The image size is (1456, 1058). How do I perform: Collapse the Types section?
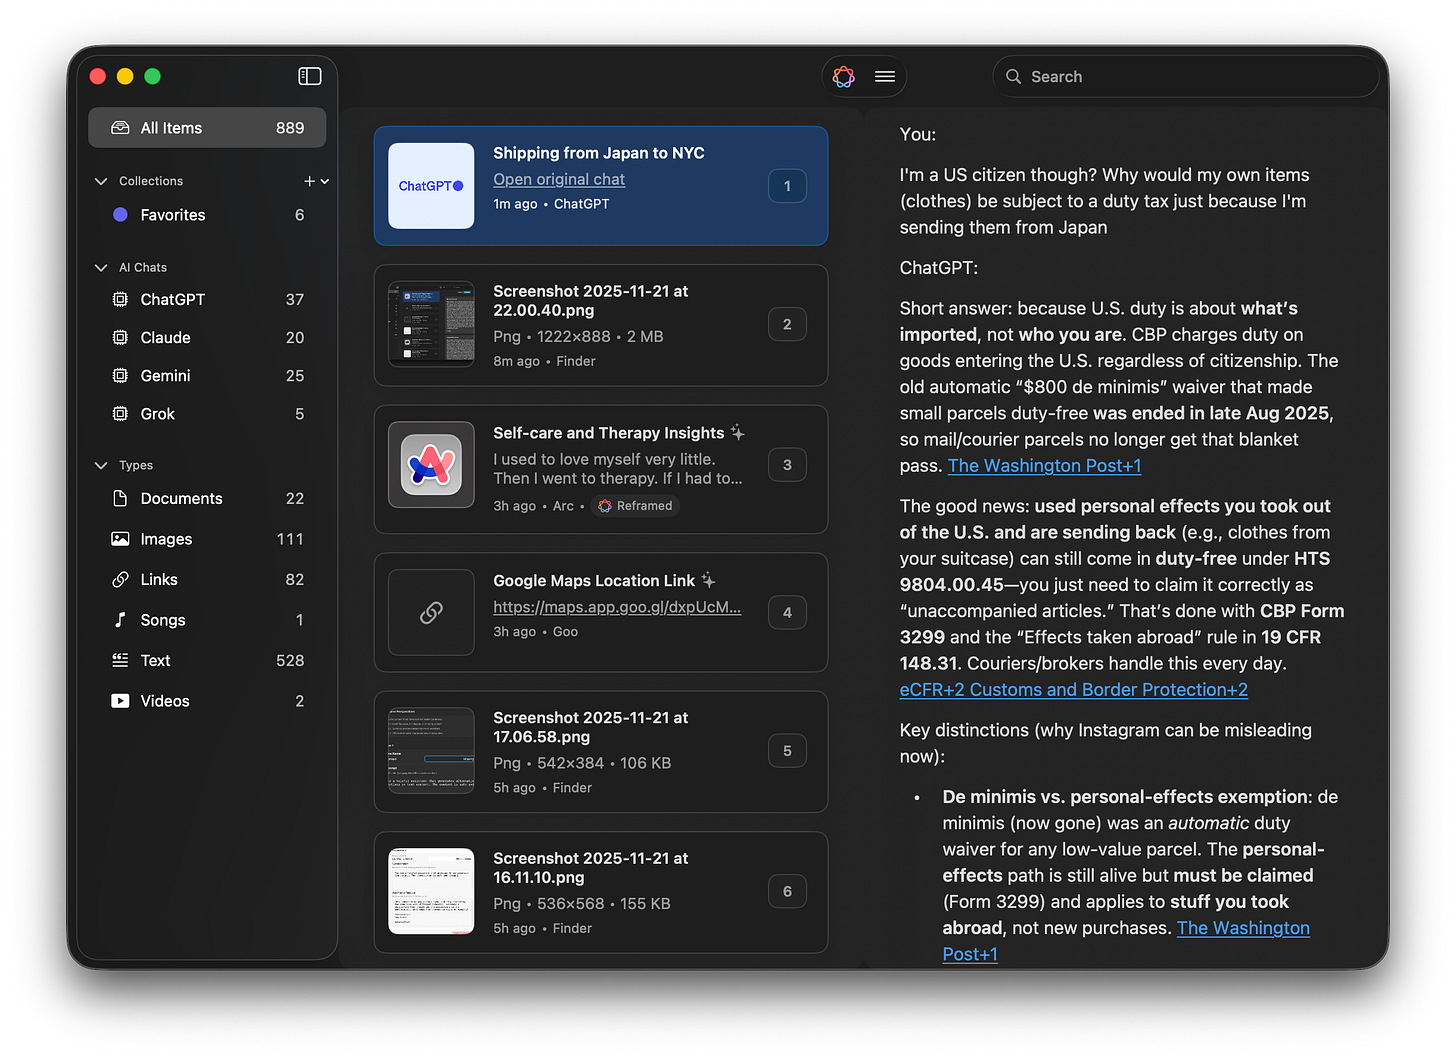[x=100, y=465]
